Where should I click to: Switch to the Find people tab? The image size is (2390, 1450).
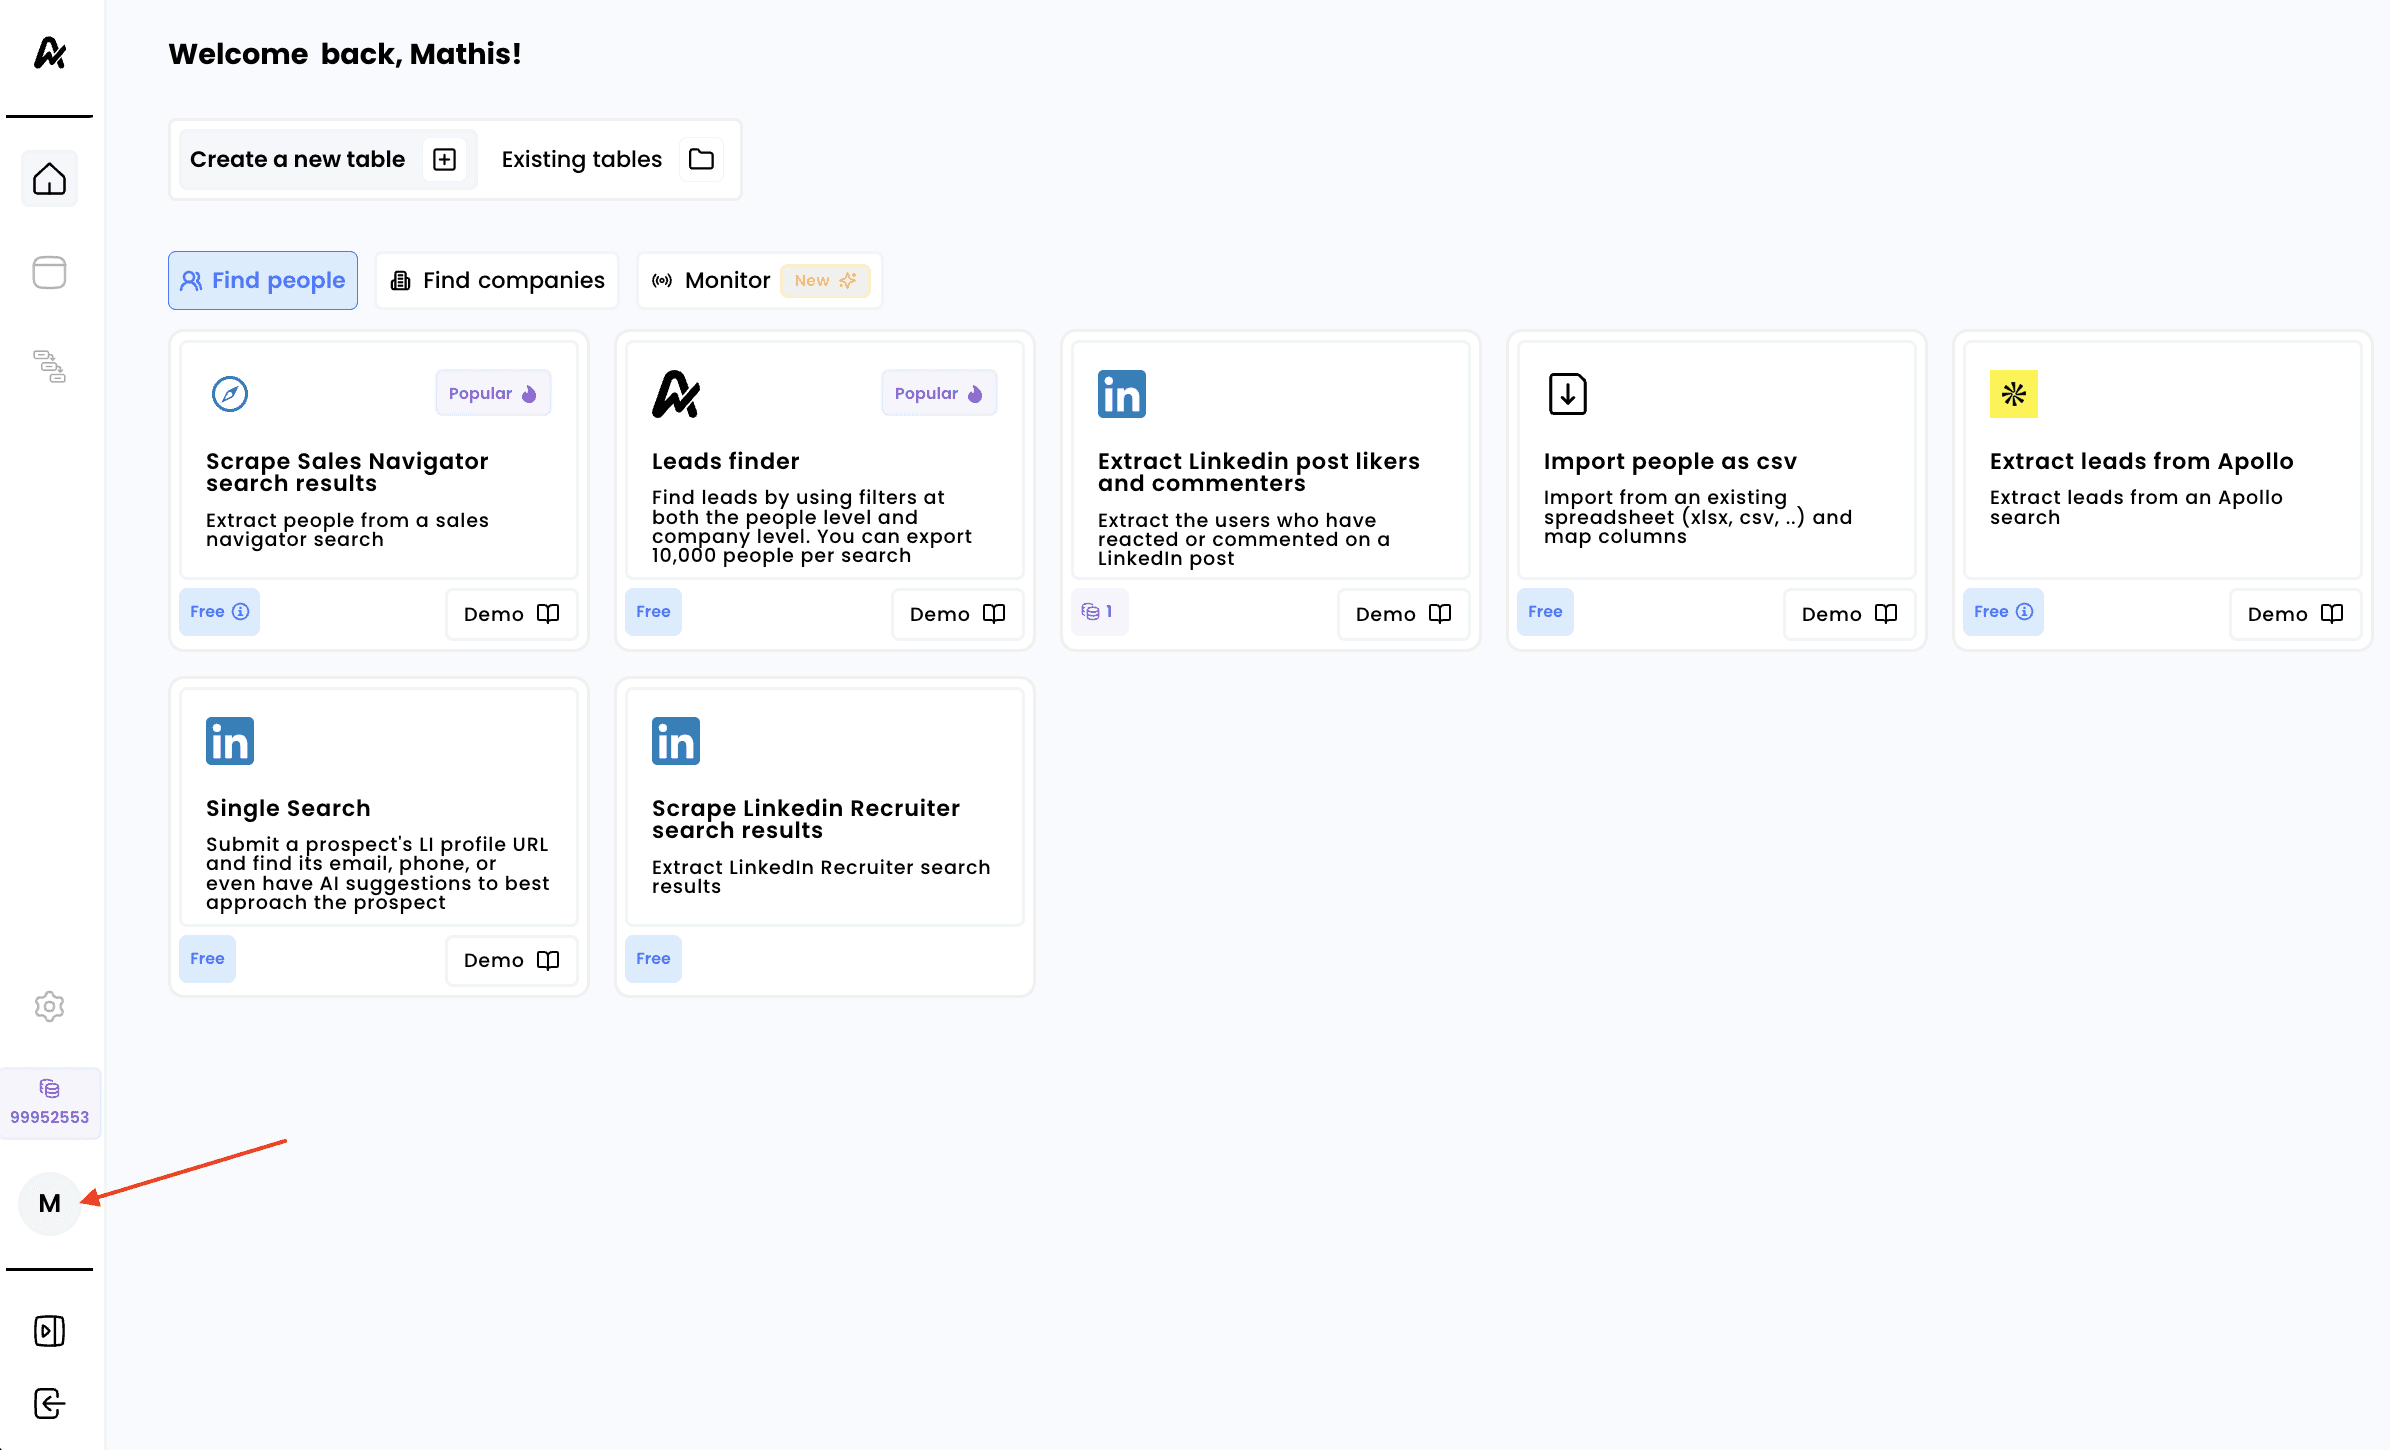click(x=263, y=280)
